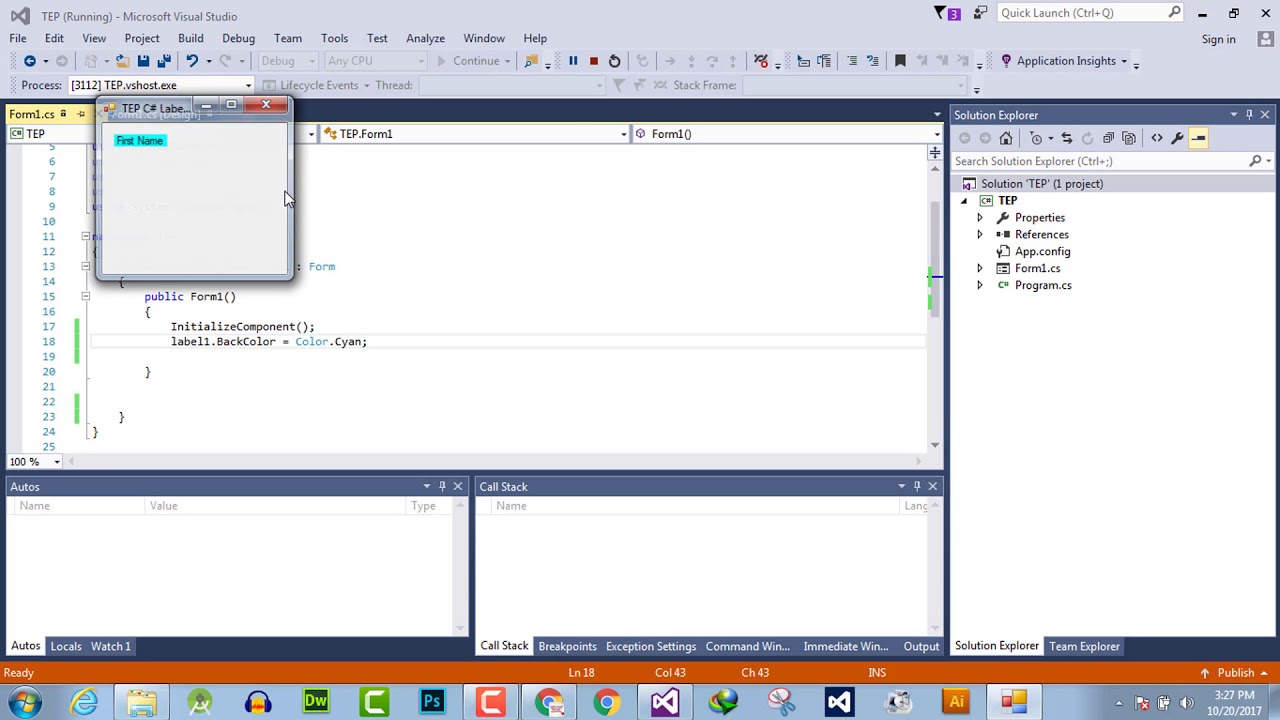1280x720 pixels.
Task: Switch to the Locals tab
Action: 66,646
